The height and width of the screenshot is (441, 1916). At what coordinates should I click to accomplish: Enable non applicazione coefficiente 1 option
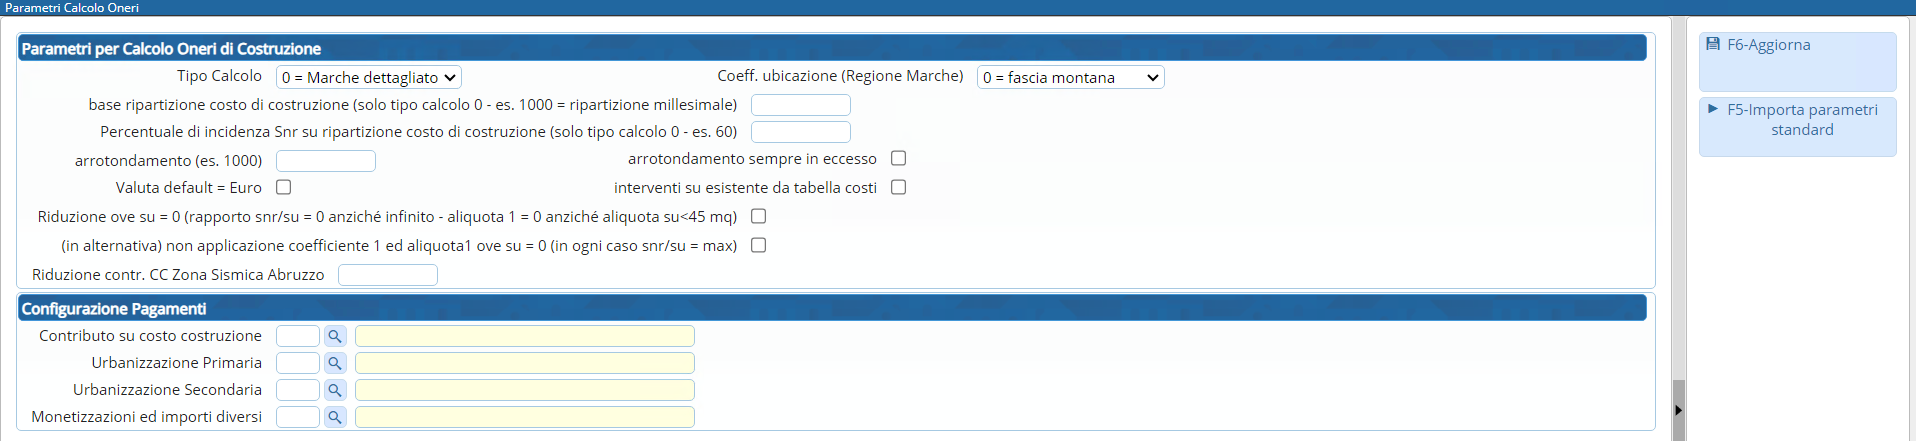point(759,245)
